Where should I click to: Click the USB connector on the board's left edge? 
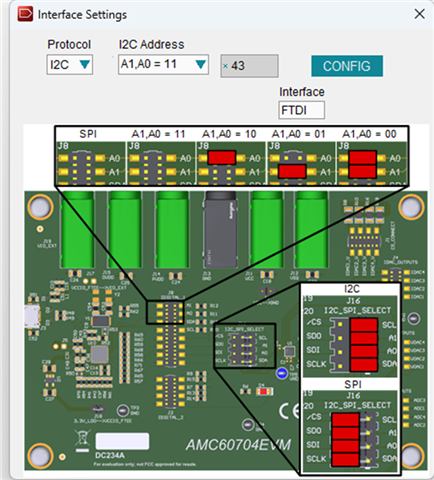32,317
